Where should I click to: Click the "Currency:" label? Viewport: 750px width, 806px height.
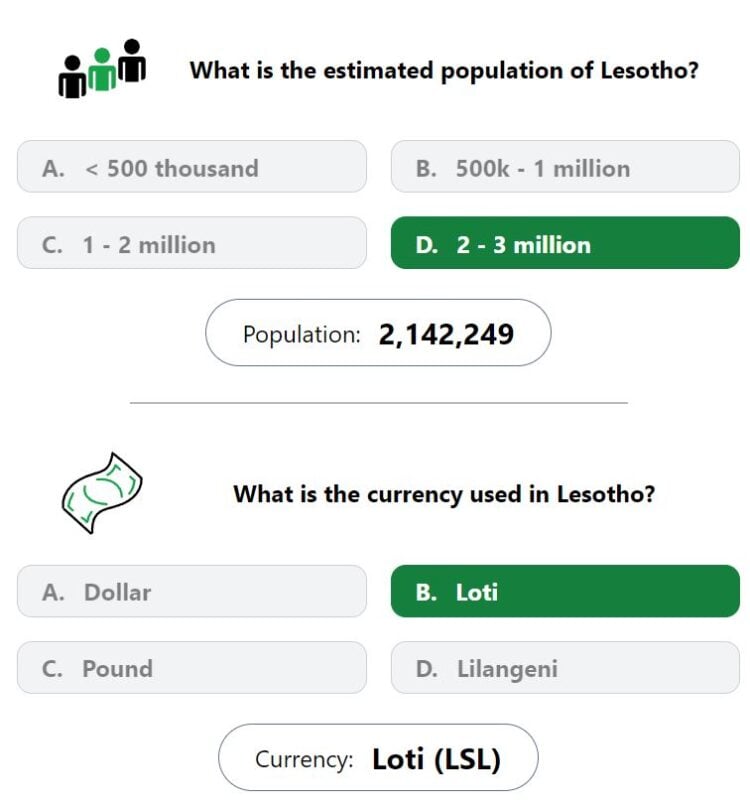point(304,759)
